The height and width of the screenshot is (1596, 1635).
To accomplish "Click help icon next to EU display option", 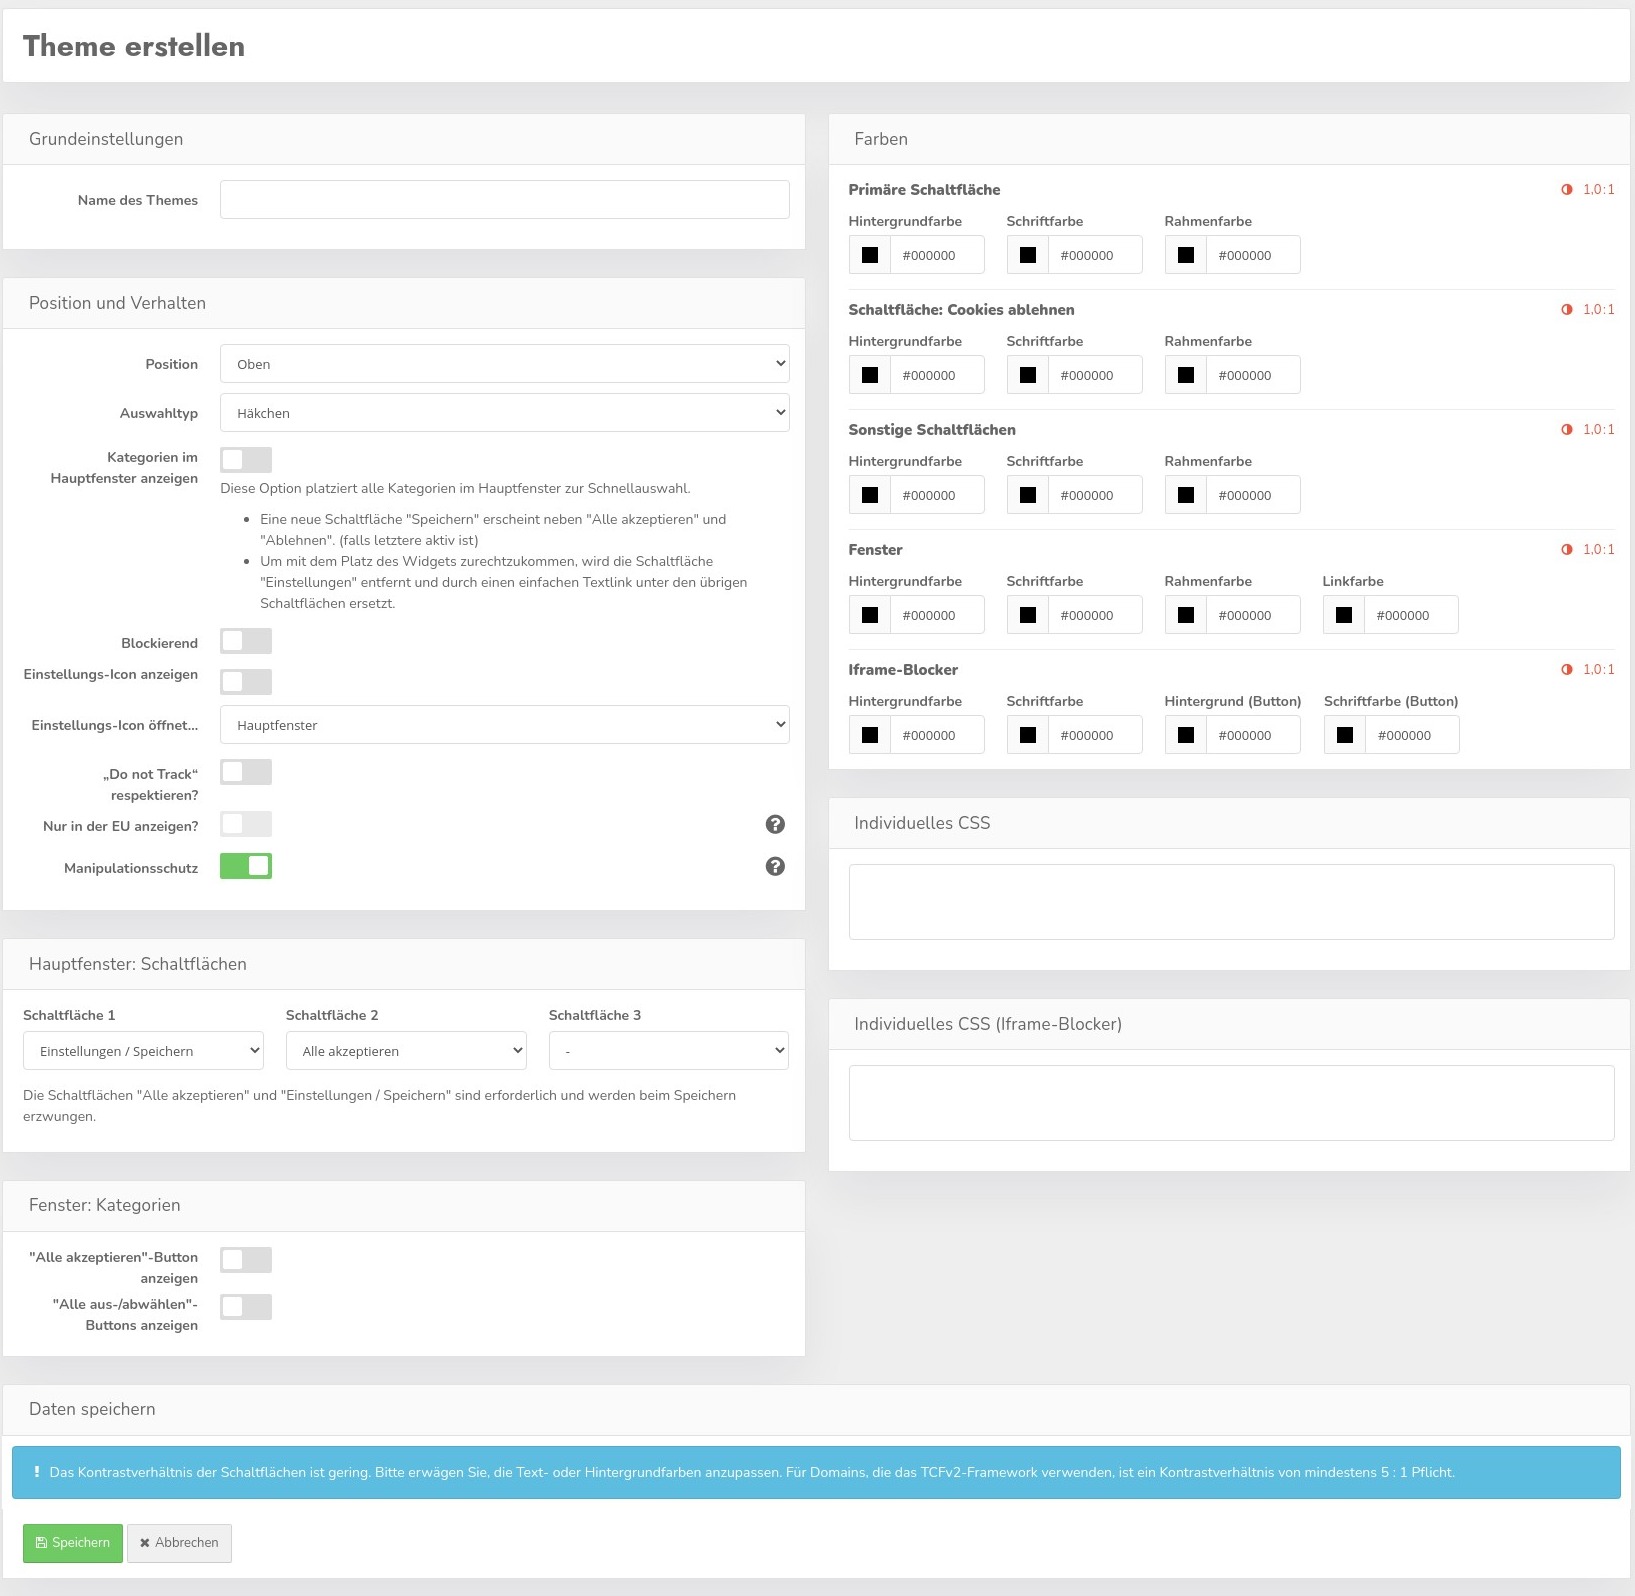I will click(x=775, y=824).
